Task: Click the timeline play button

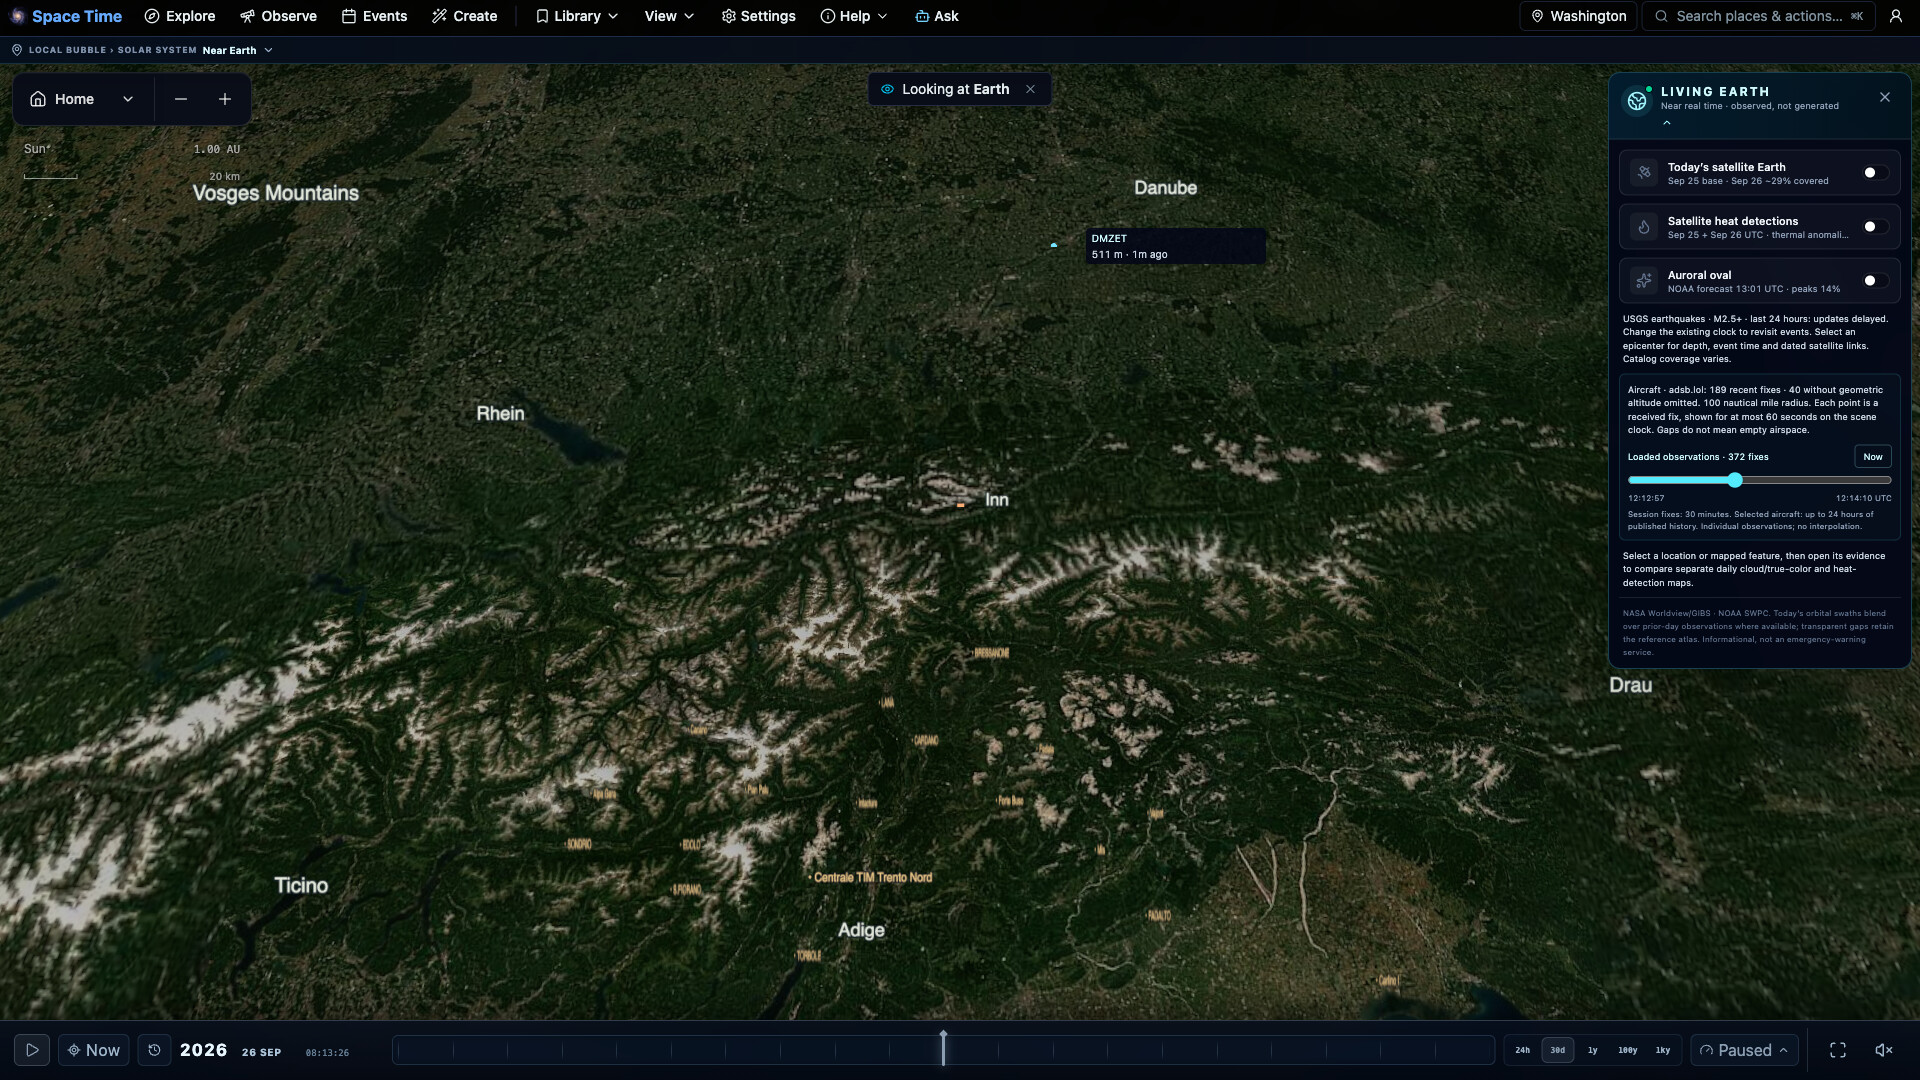Action: click(x=32, y=1050)
